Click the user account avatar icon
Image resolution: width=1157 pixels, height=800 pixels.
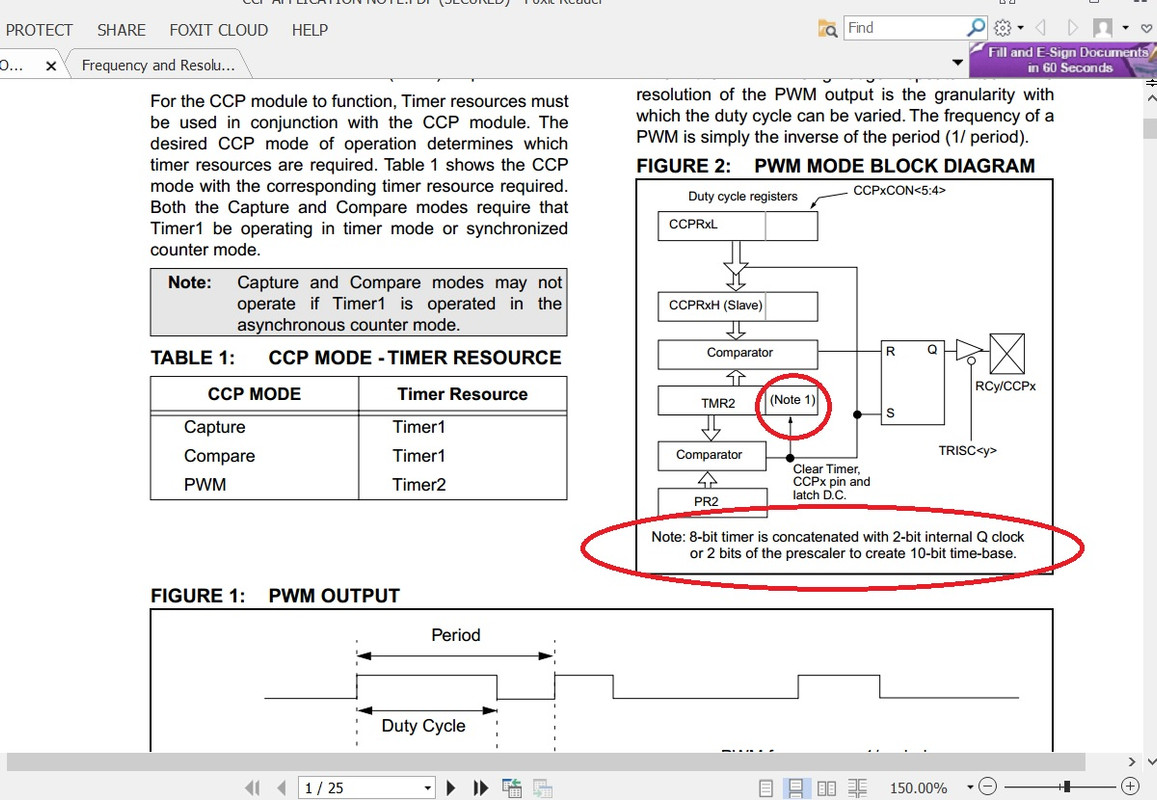coord(1102,28)
